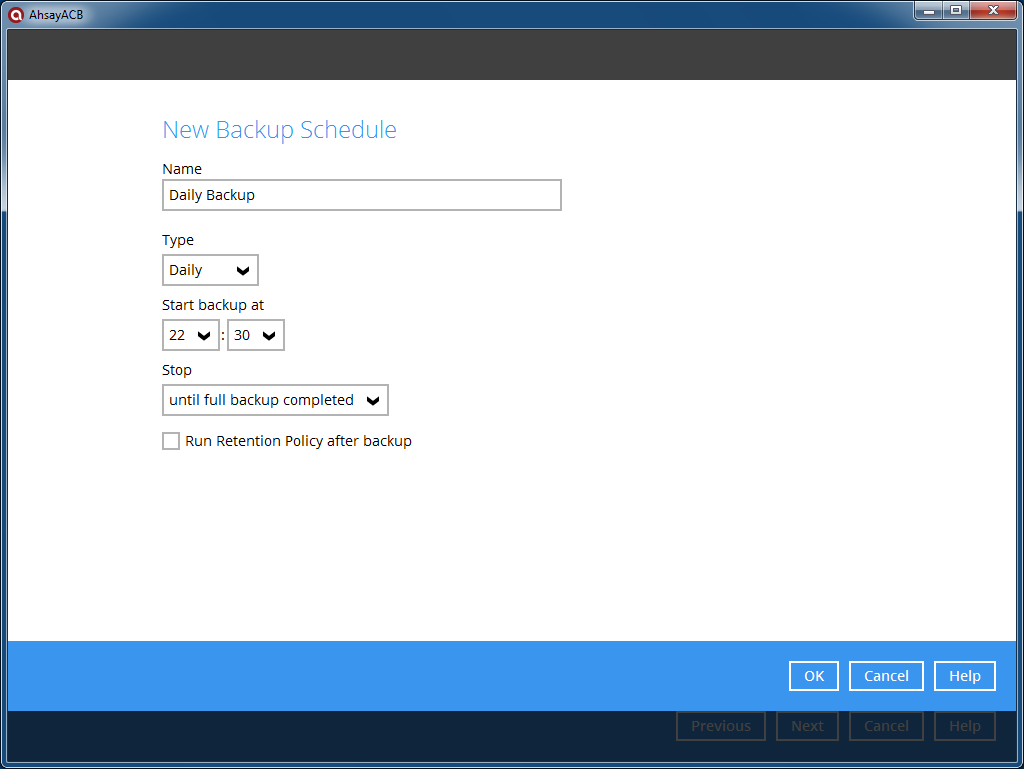Minimize the AhsayACB window
The width and height of the screenshot is (1024, 769).
pyautogui.click(x=929, y=10)
